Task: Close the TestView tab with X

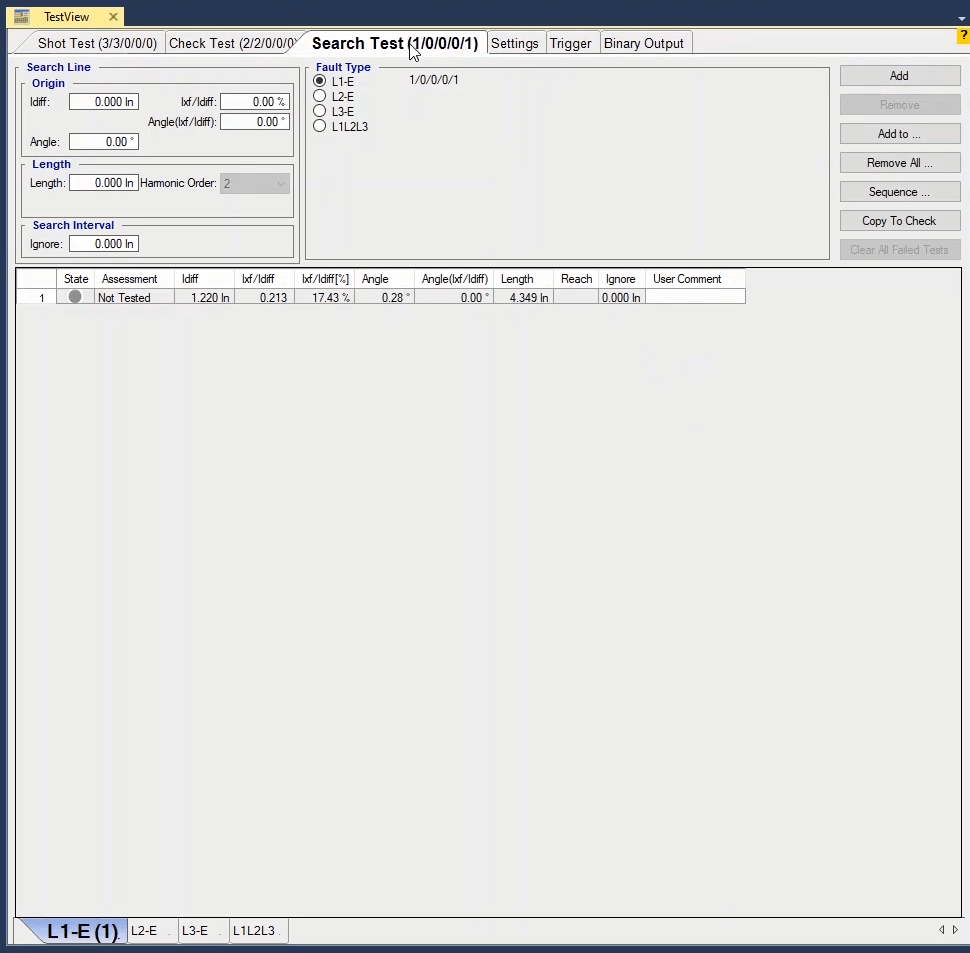Action: (113, 17)
